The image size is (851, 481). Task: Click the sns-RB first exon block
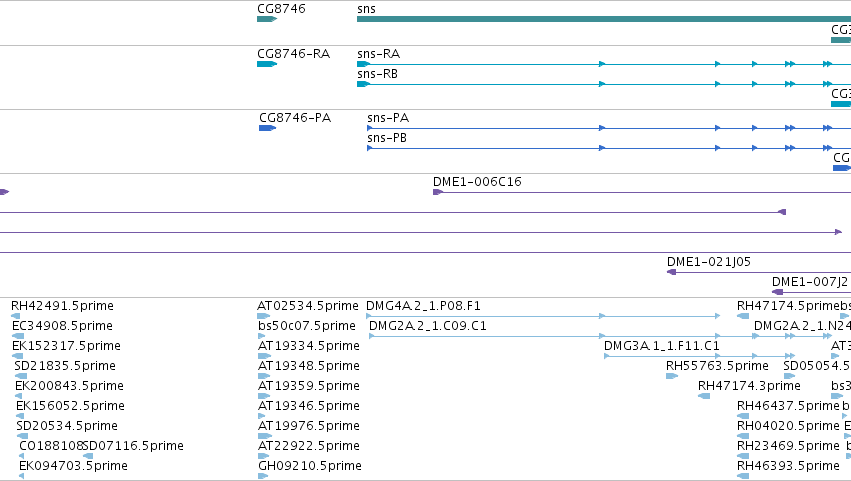click(x=363, y=84)
